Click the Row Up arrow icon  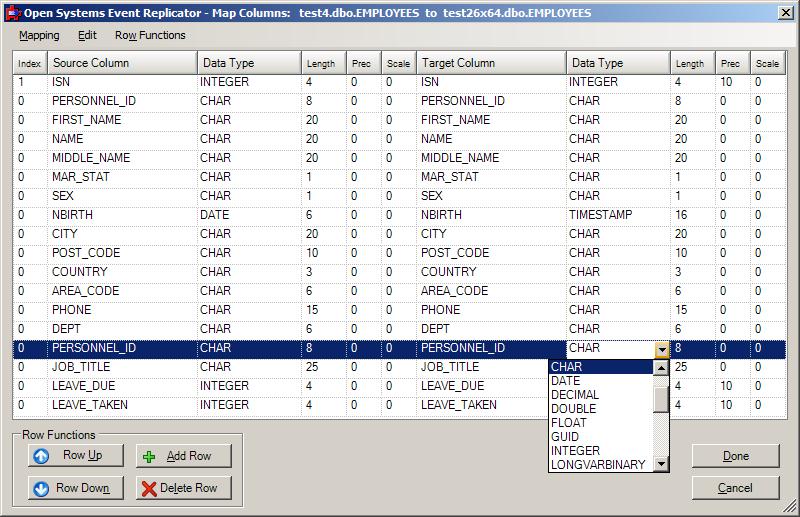click(41, 456)
